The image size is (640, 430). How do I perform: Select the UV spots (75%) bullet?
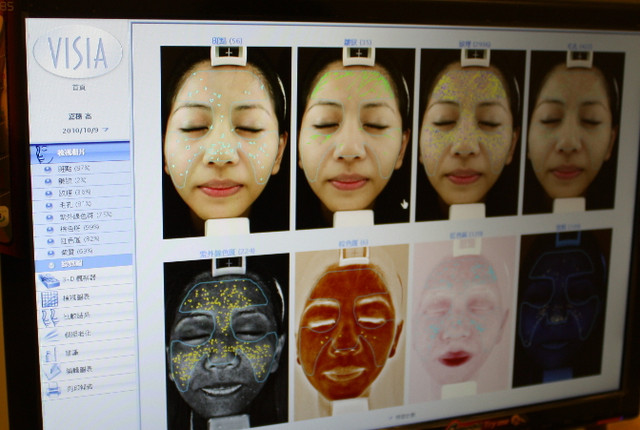pos(49,217)
